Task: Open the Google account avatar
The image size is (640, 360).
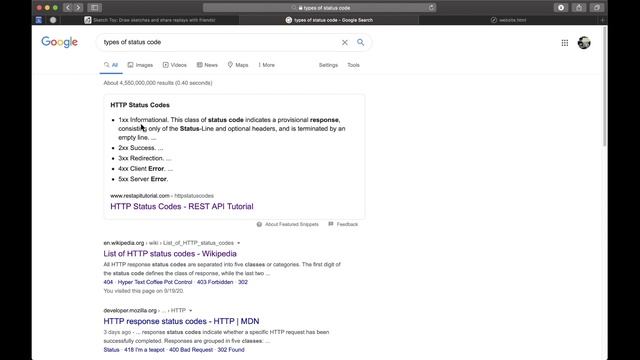Action: tap(584, 42)
